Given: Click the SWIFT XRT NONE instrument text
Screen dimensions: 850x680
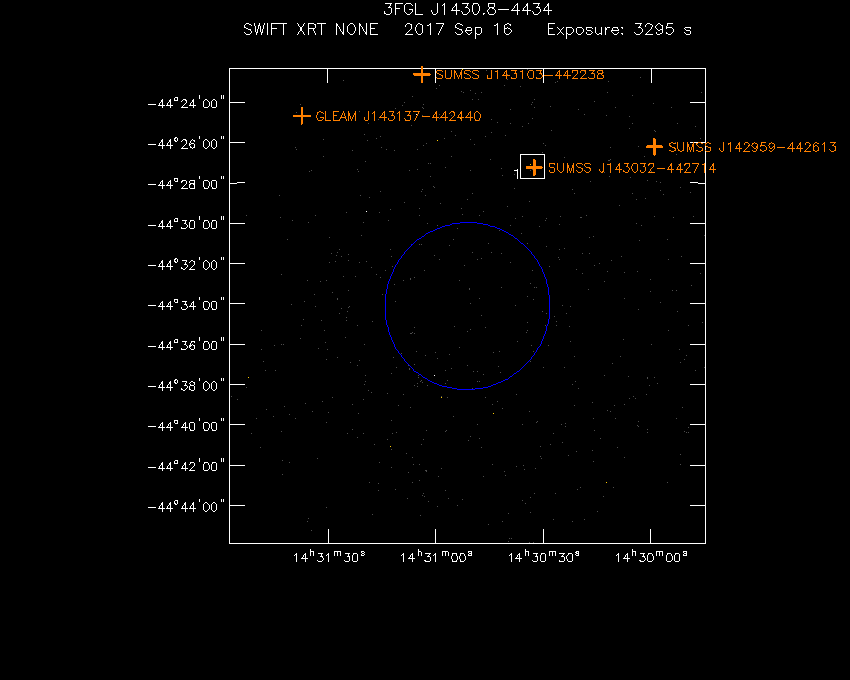Looking at the screenshot, I should tap(311, 29).
